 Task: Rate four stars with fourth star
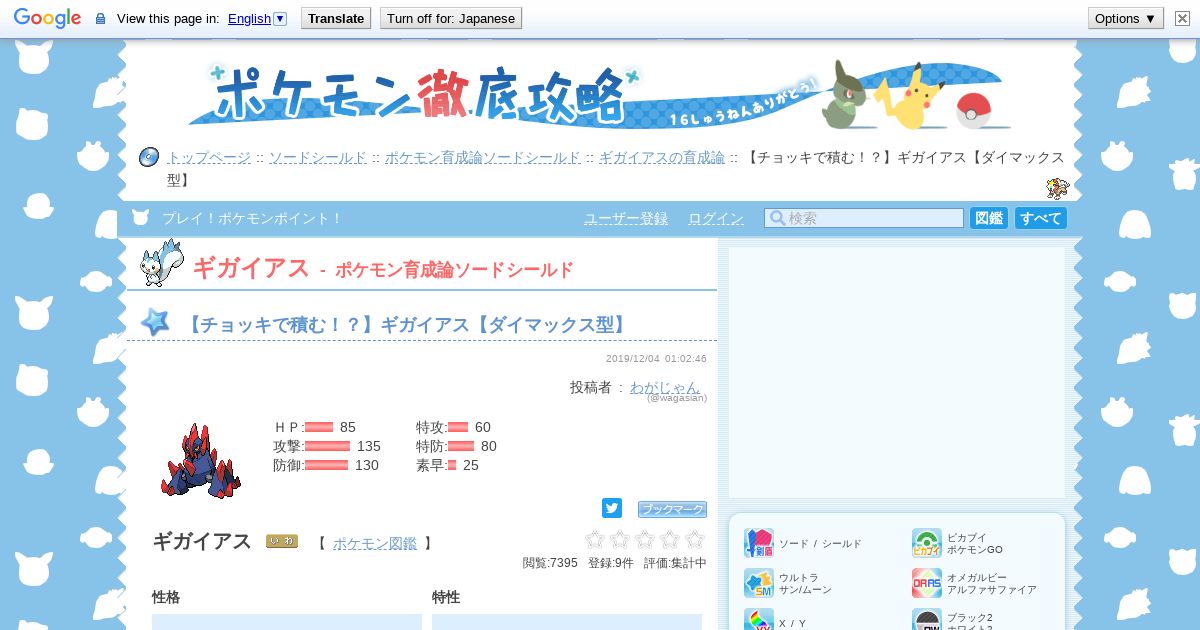[670, 539]
